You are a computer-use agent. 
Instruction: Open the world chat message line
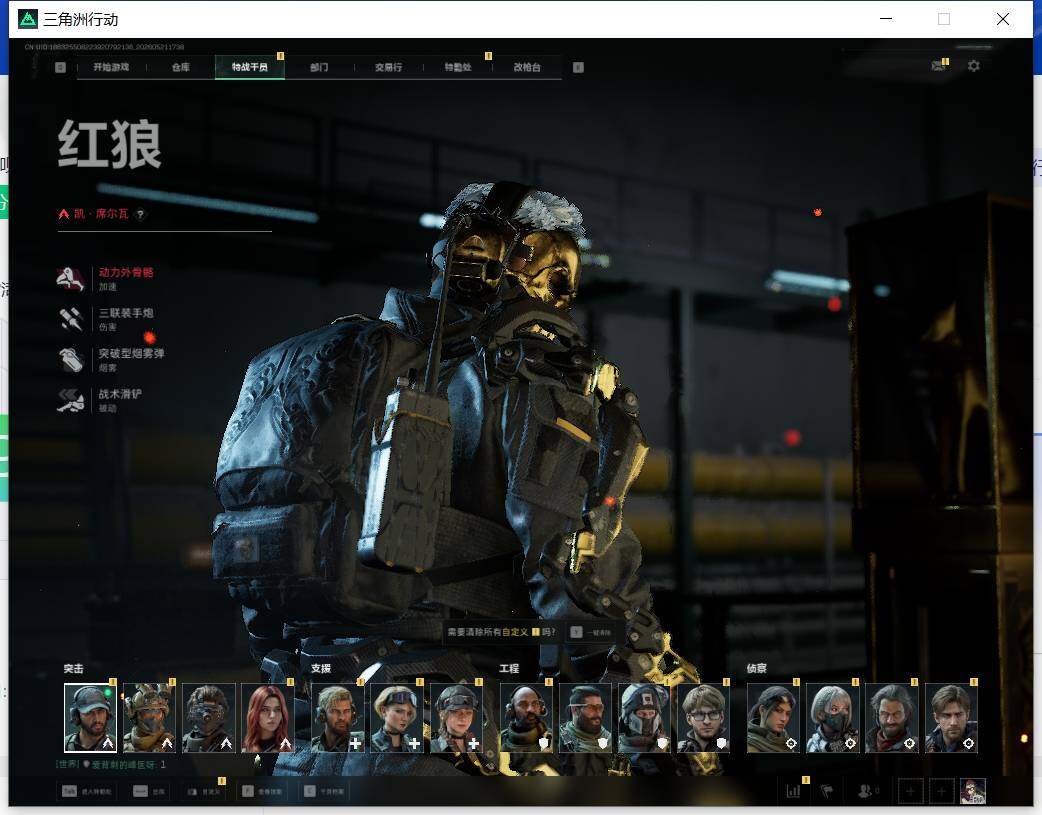(x=111, y=764)
